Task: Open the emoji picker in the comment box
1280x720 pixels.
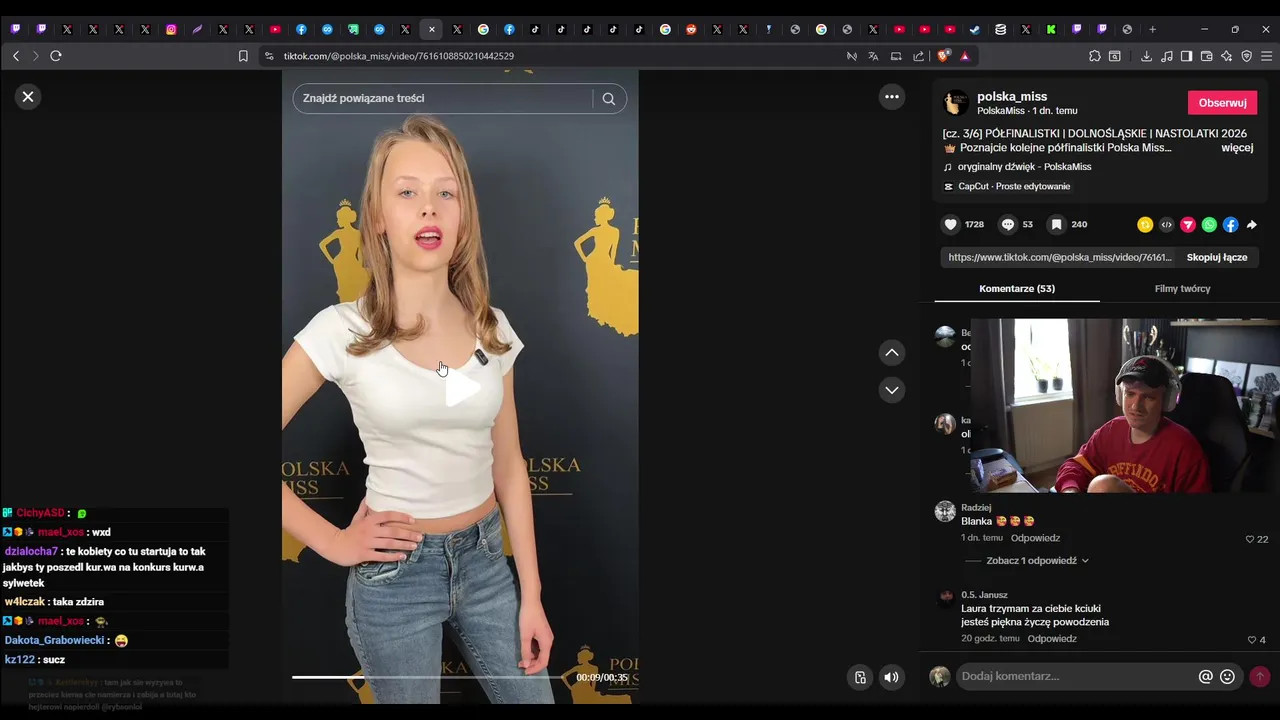Action: coord(1228,677)
